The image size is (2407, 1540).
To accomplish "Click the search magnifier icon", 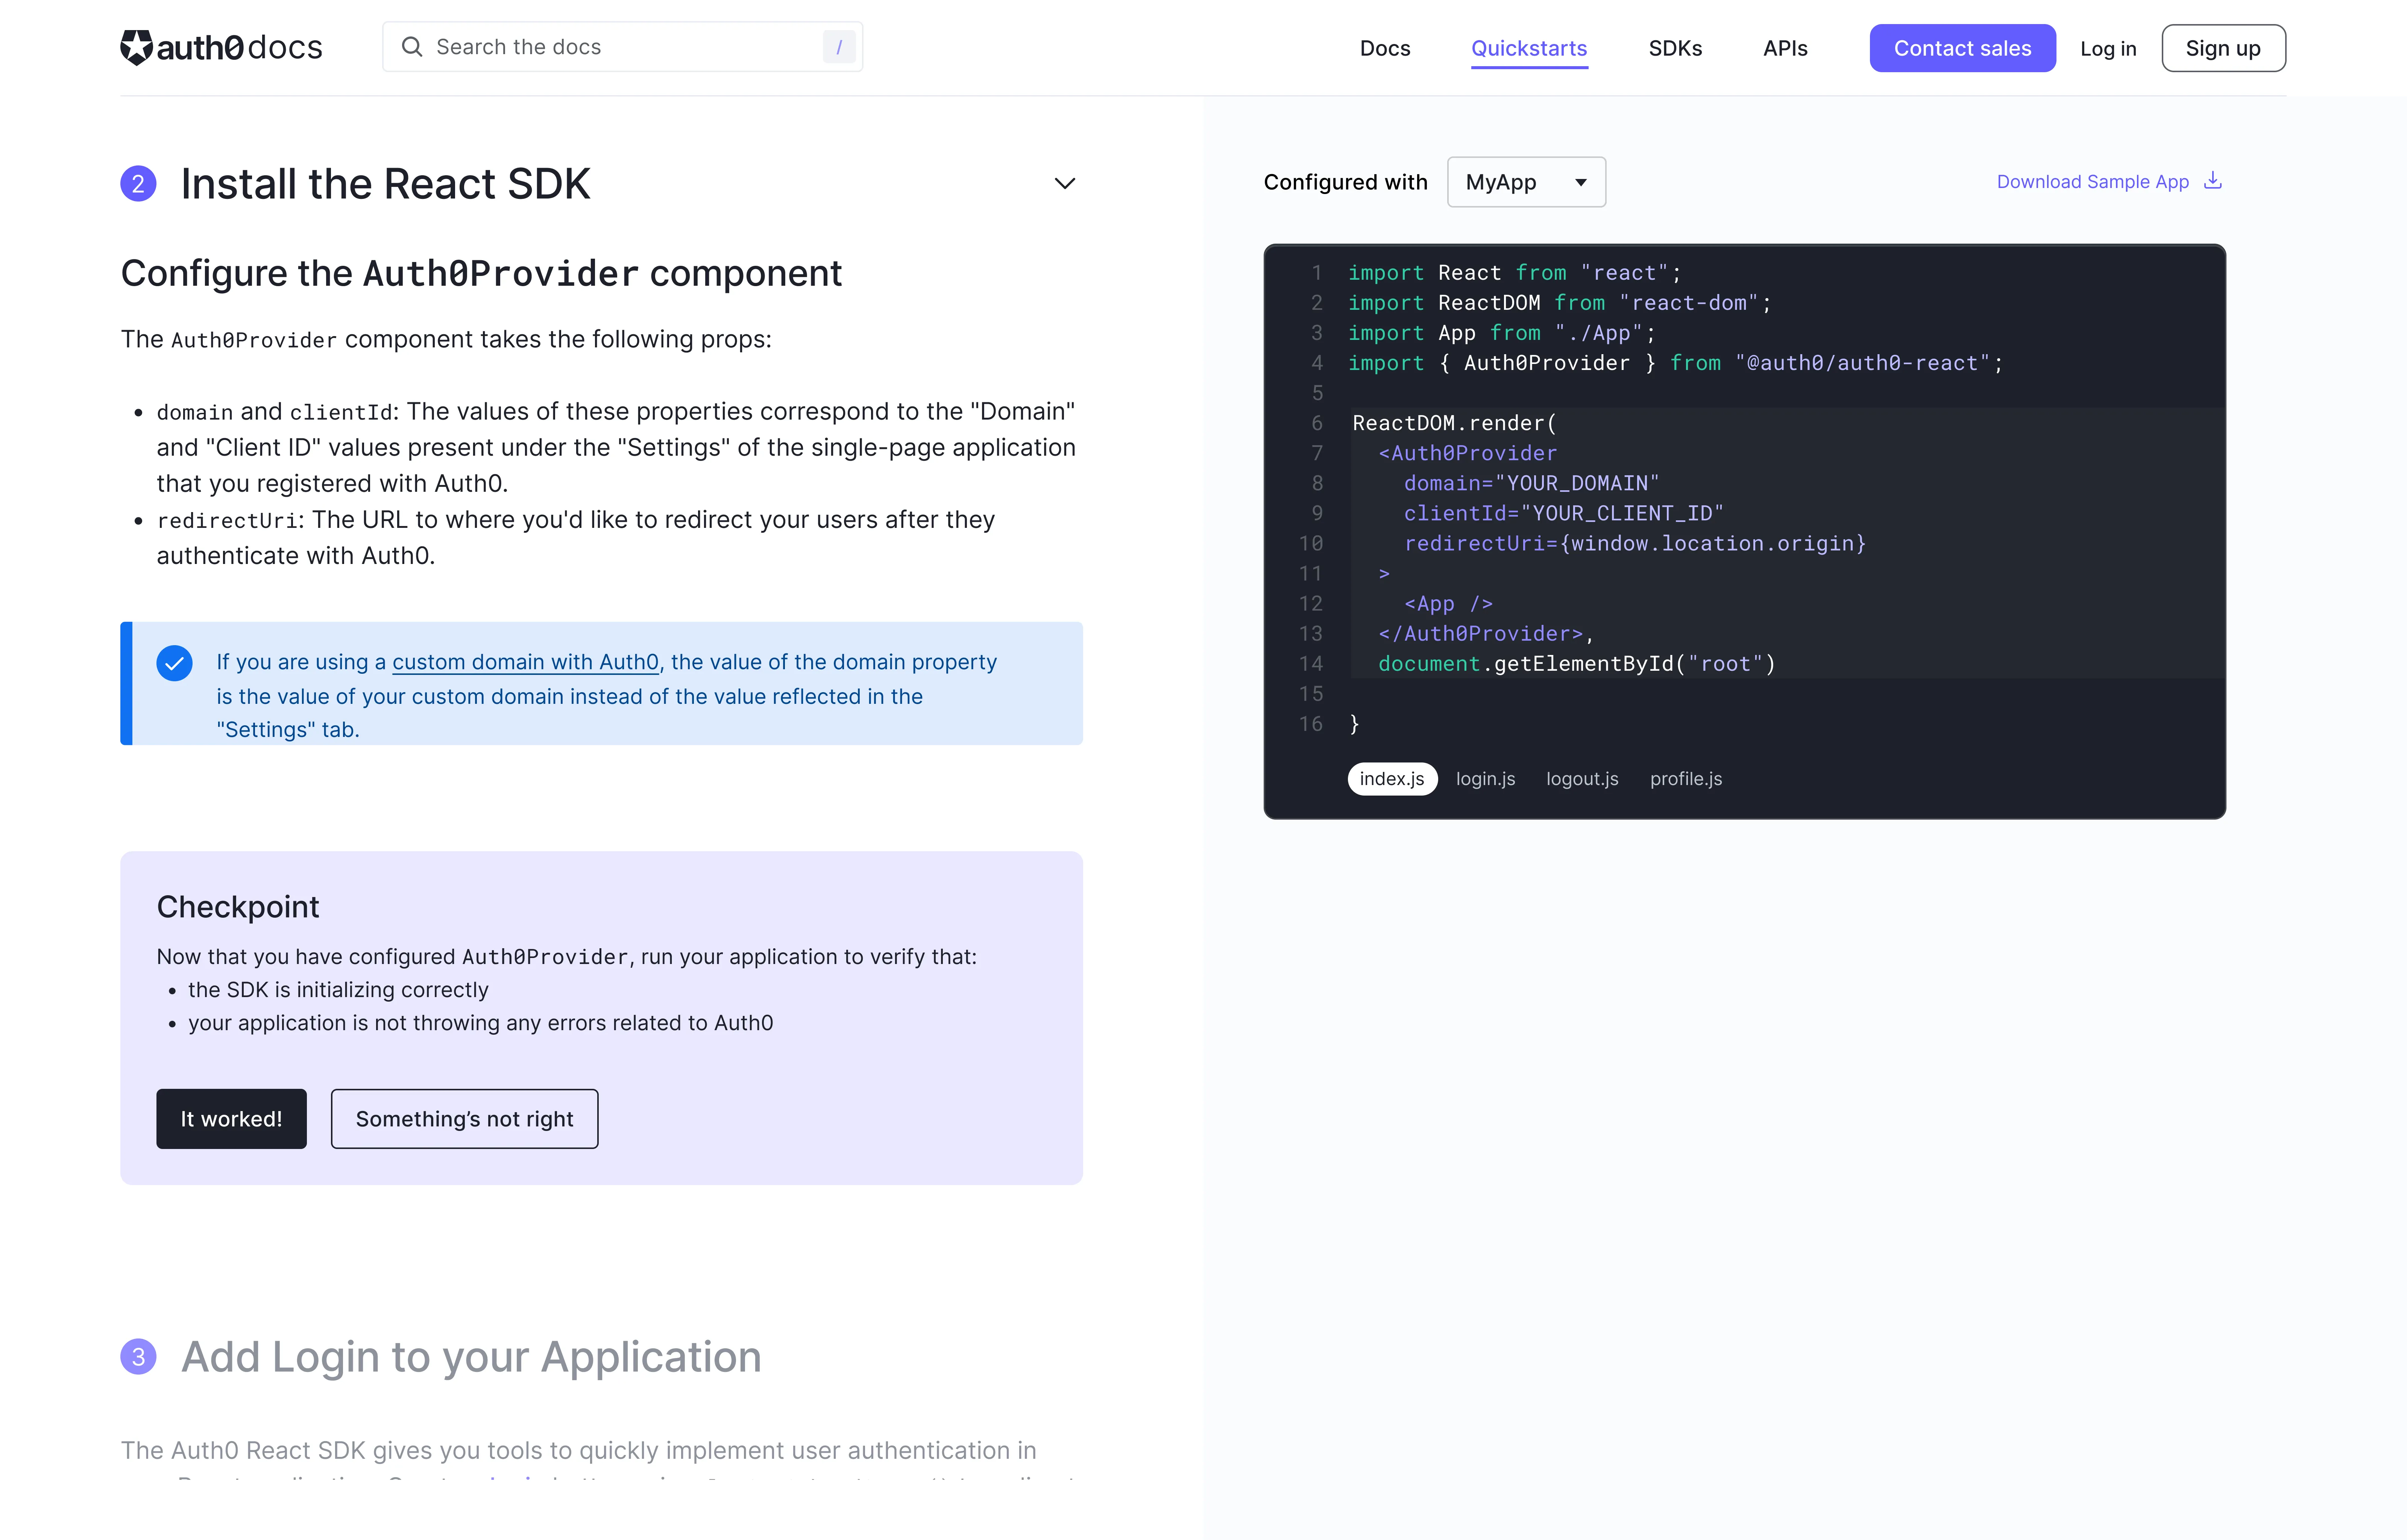I will point(411,47).
